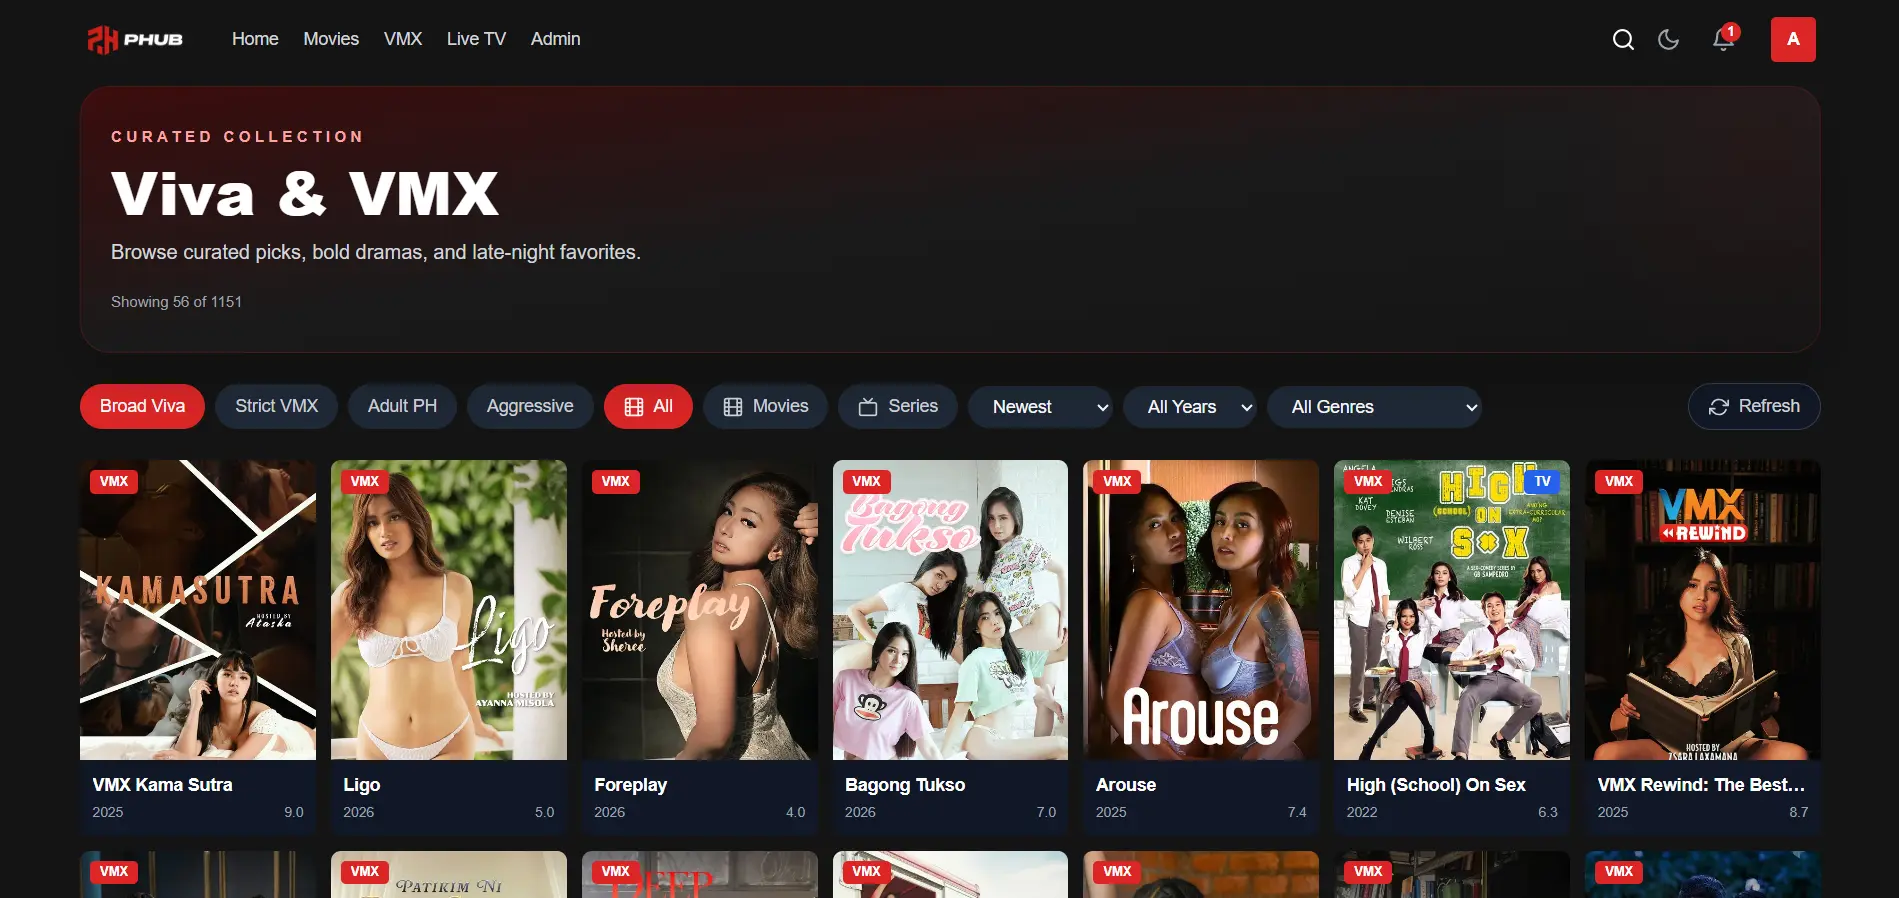1899x898 pixels.
Task: Select the Strict VMX filter
Action: [x=276, y=406]
